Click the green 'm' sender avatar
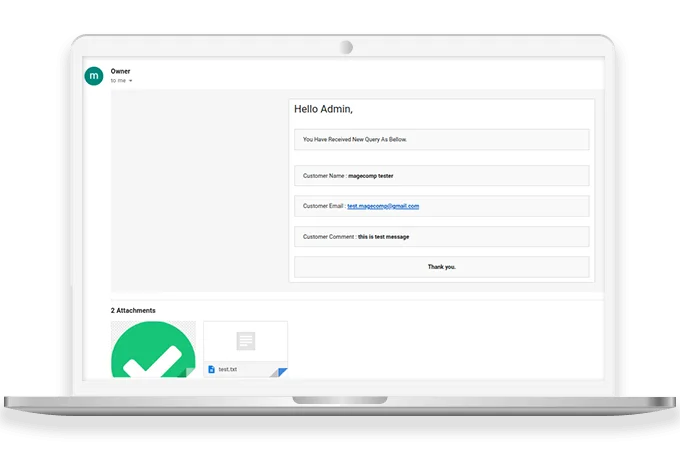Viewport: 680px width, 450px height. coord(94,76)
